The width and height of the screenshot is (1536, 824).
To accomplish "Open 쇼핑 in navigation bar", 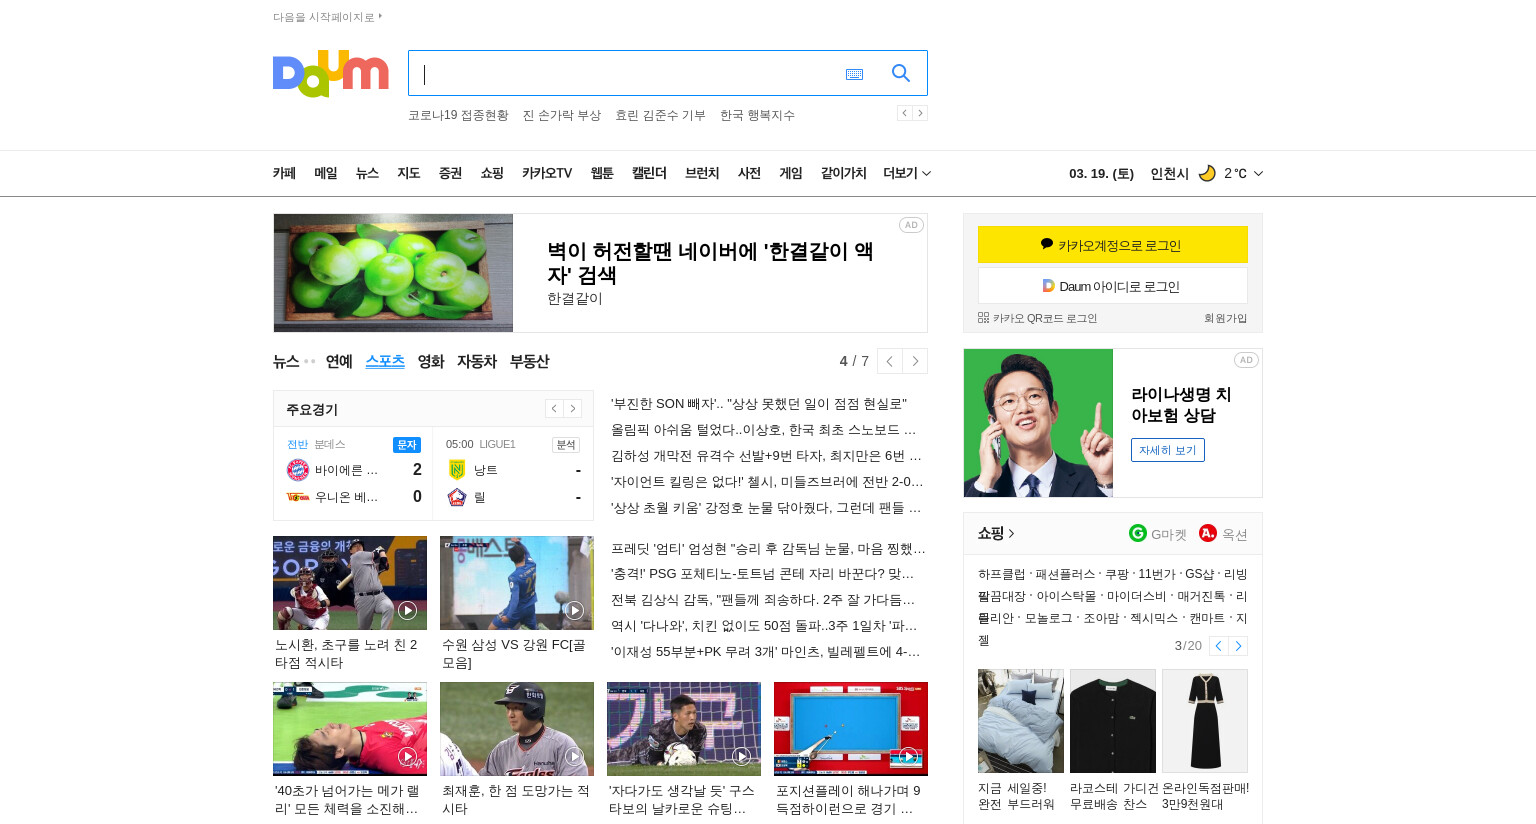I will [x=492, y=173].
